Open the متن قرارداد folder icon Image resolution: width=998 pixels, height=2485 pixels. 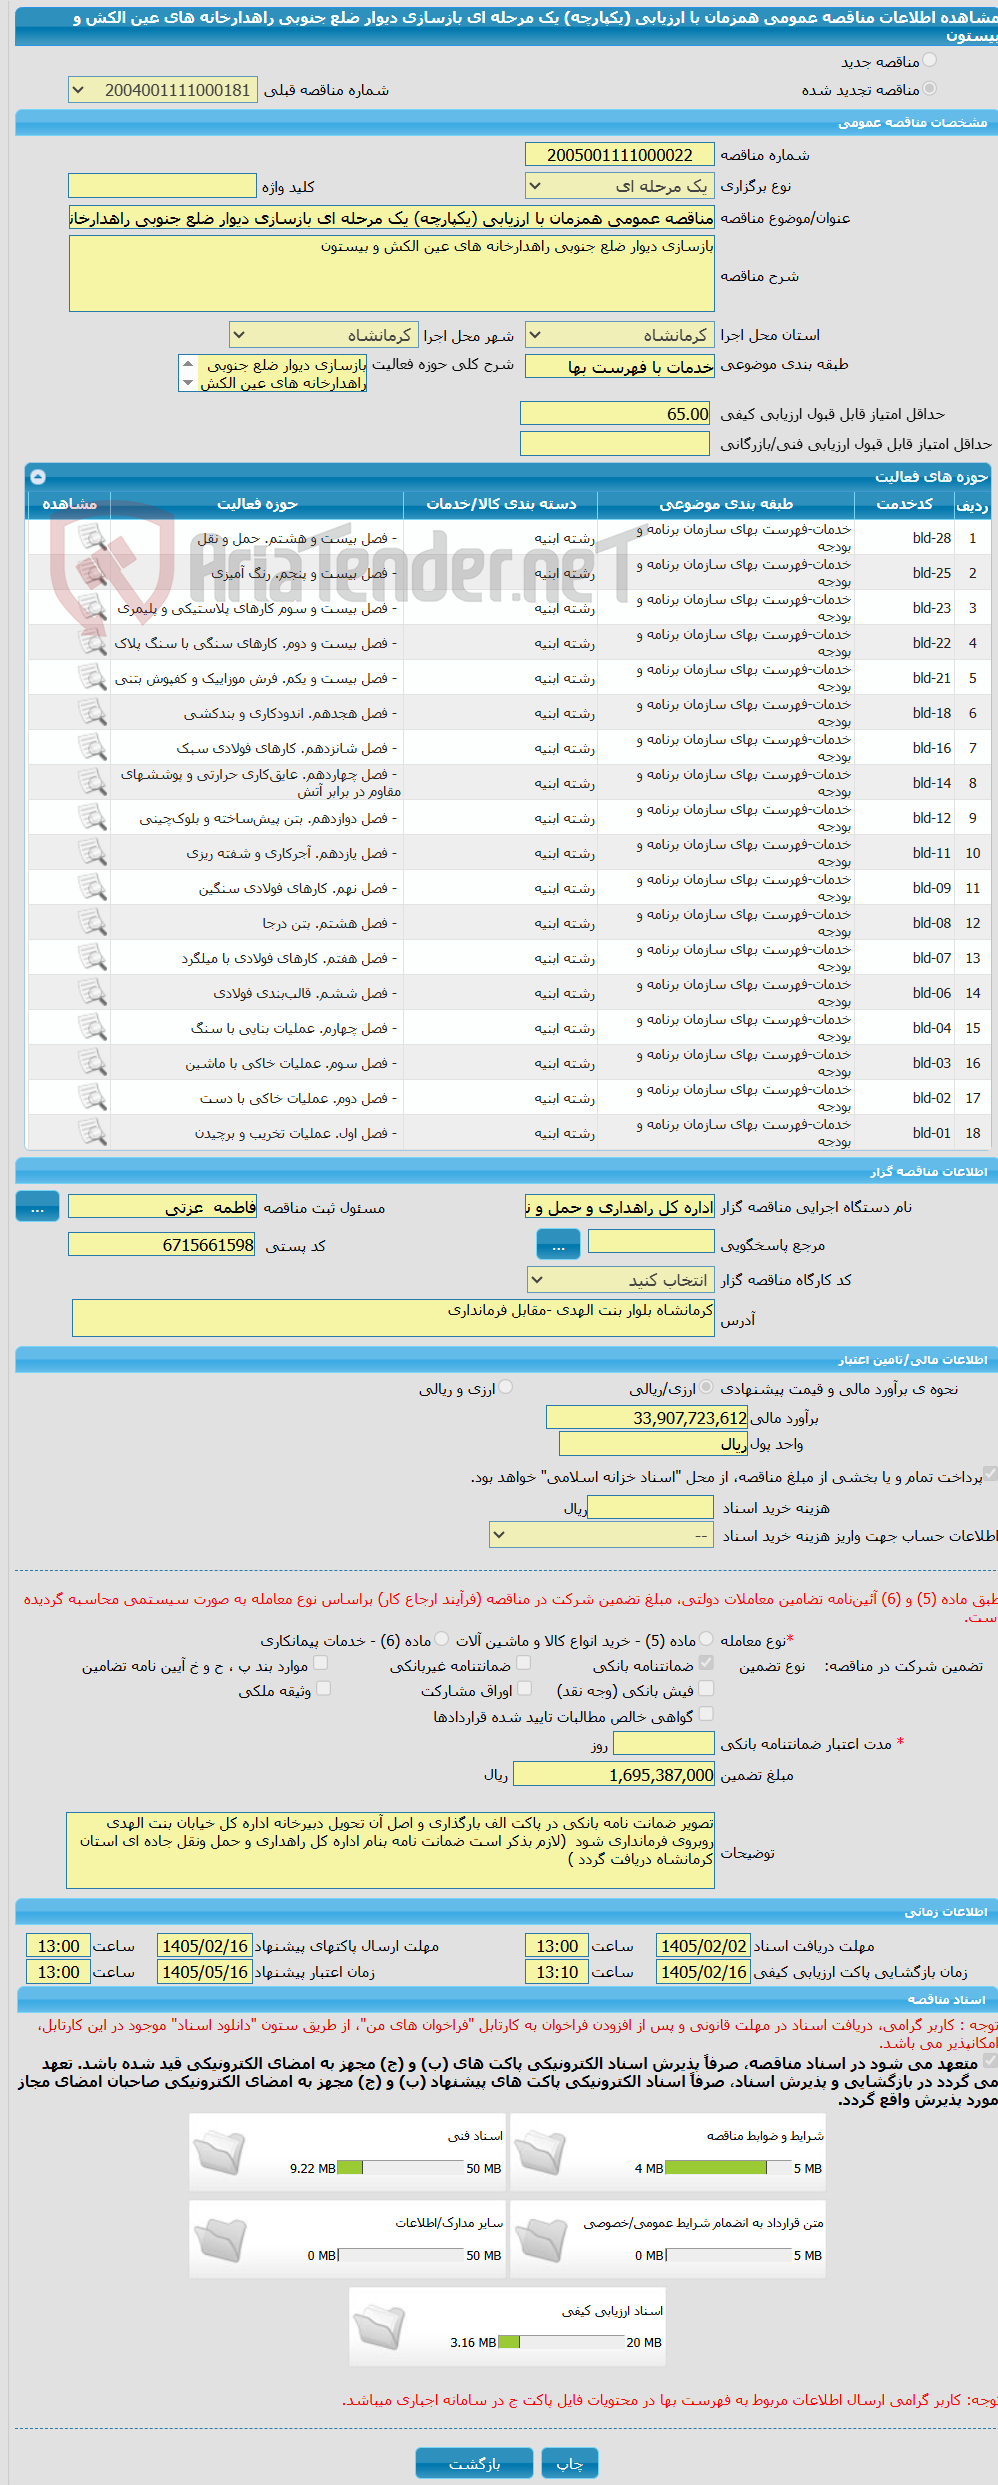(540, 2240)
